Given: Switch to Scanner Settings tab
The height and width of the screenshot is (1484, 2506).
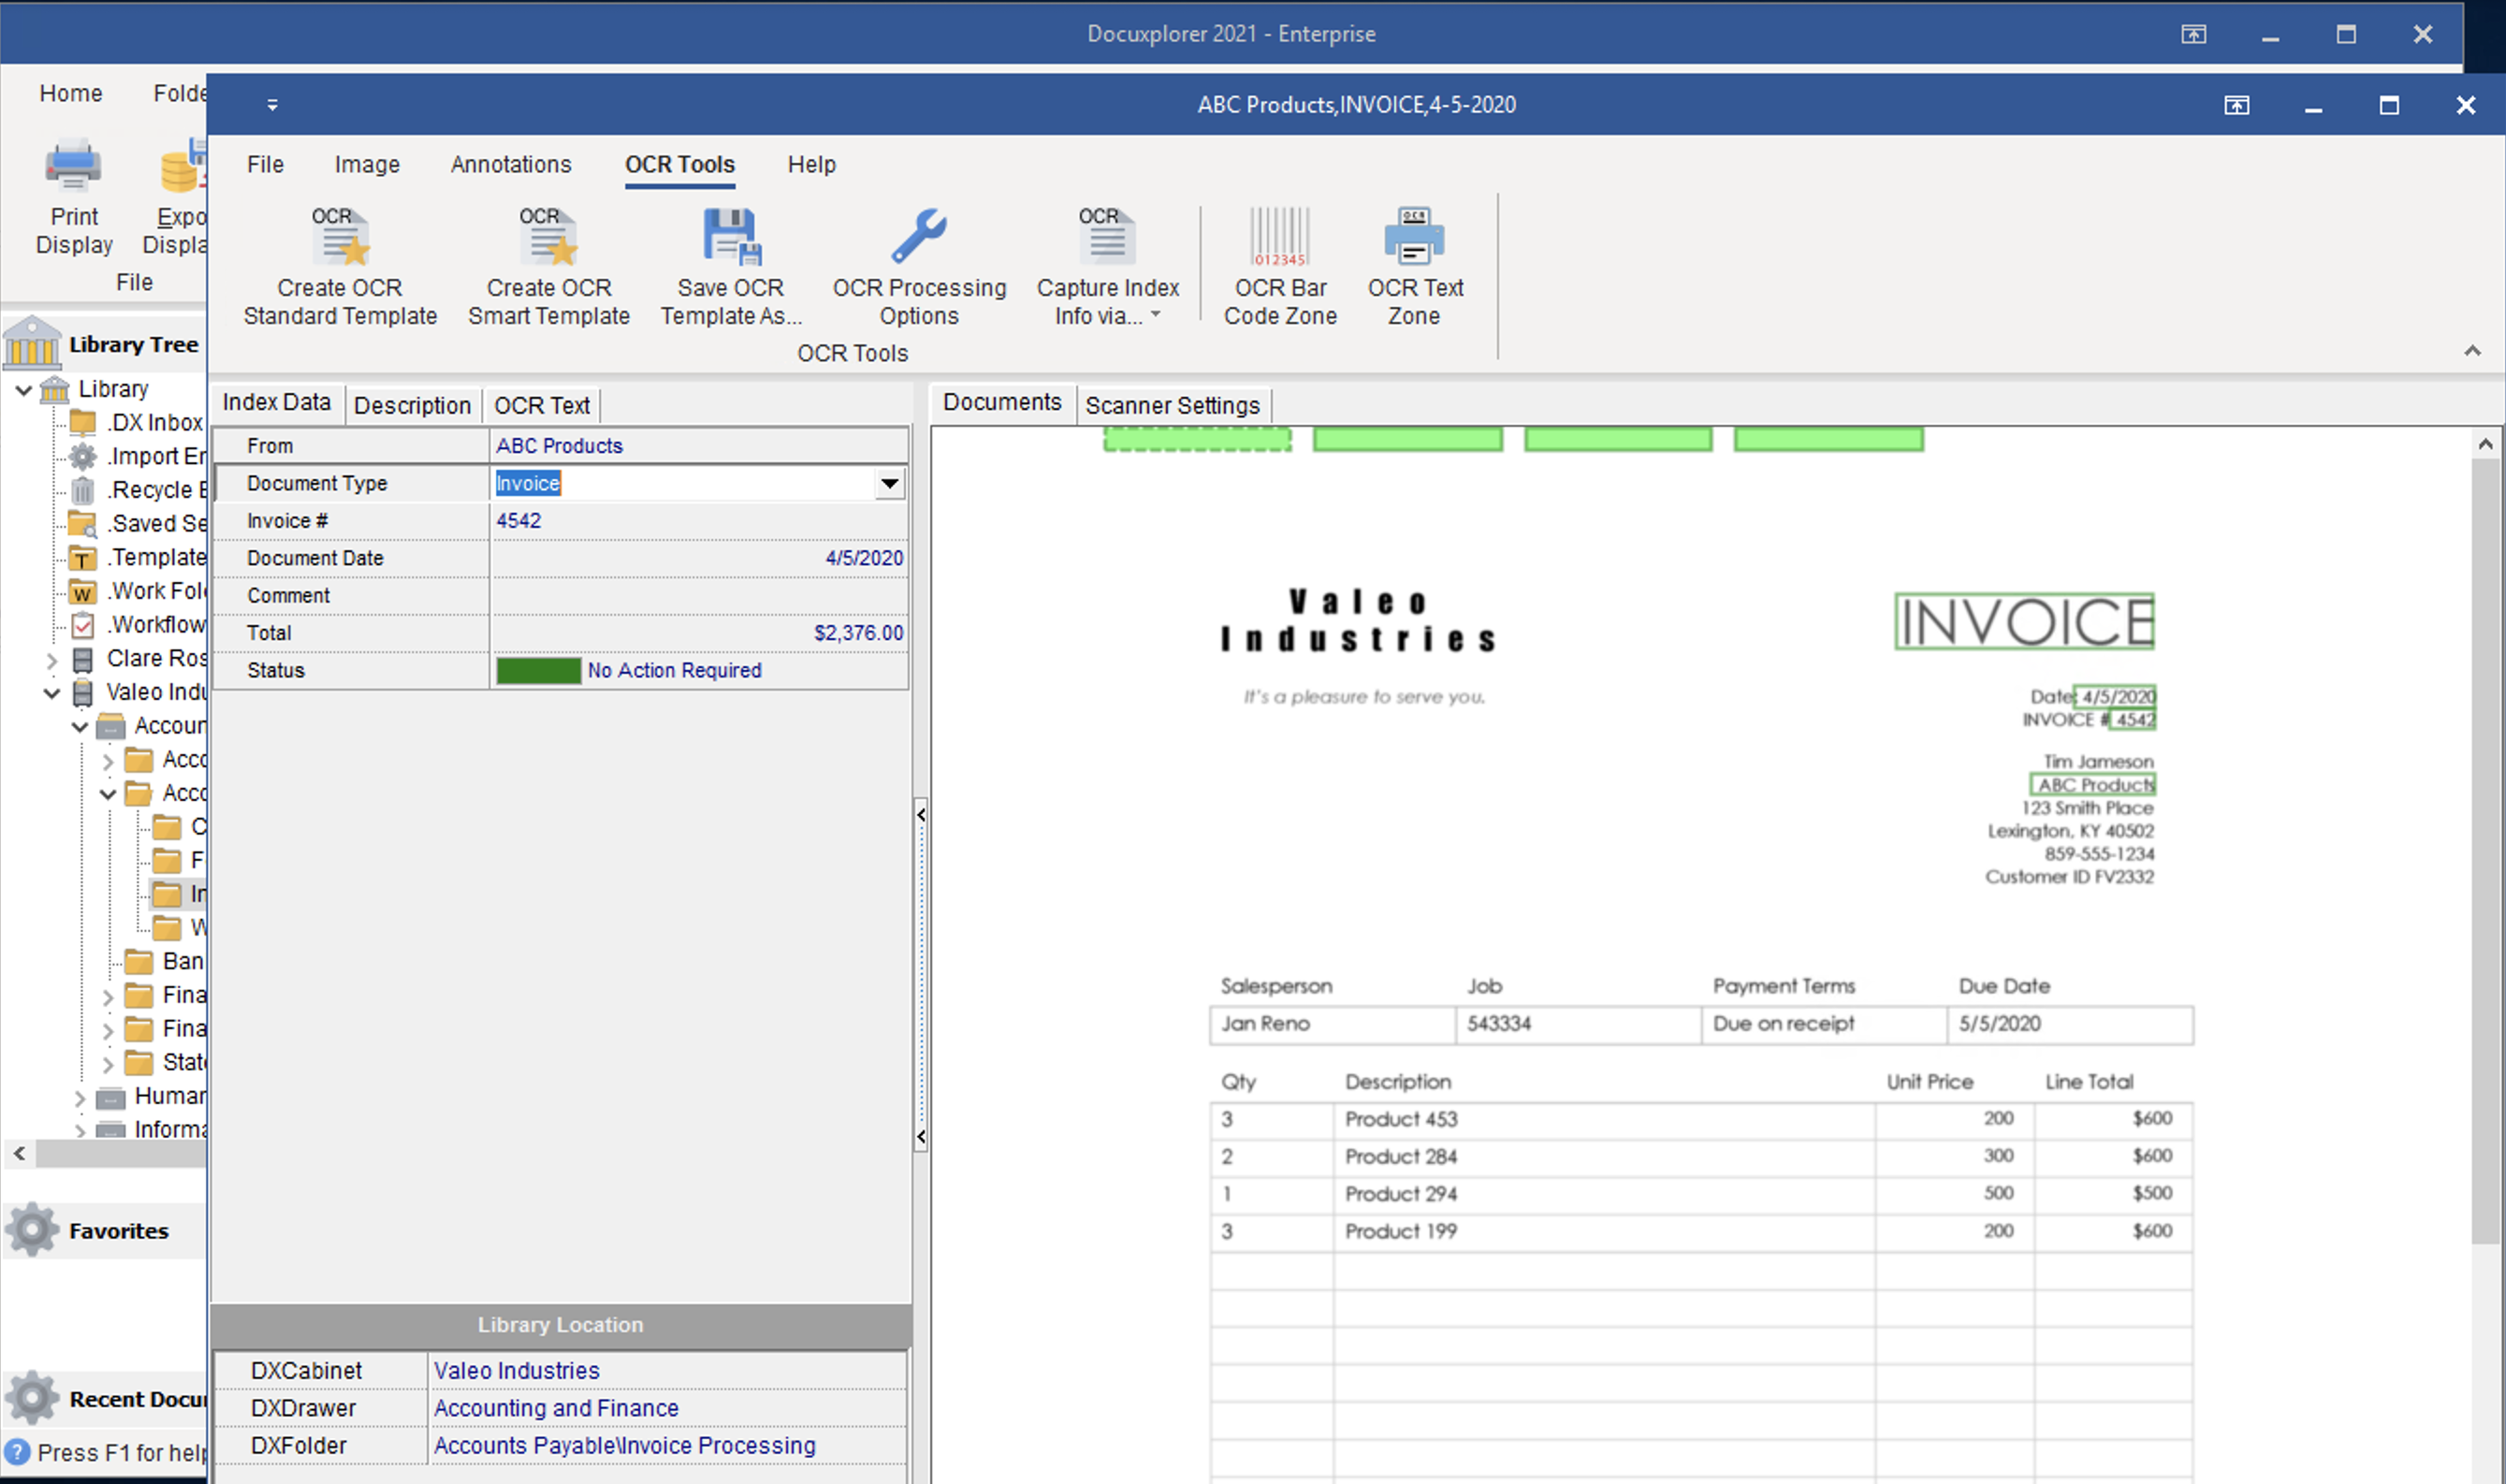Looking at the screenshot, I should pyautogui.click(x=1172, y=406).
